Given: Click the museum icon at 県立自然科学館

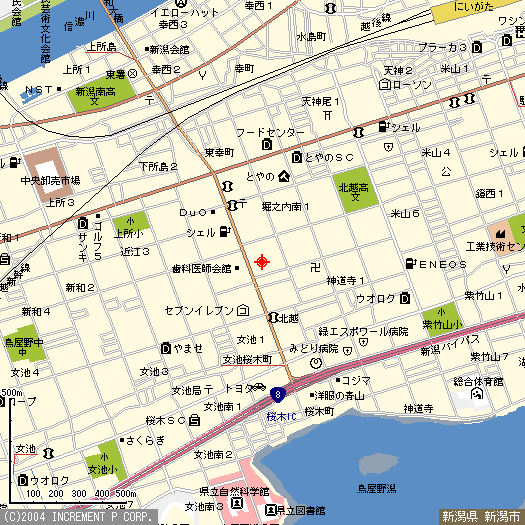Looking at the screenshot, I should [x=237, y=503].
